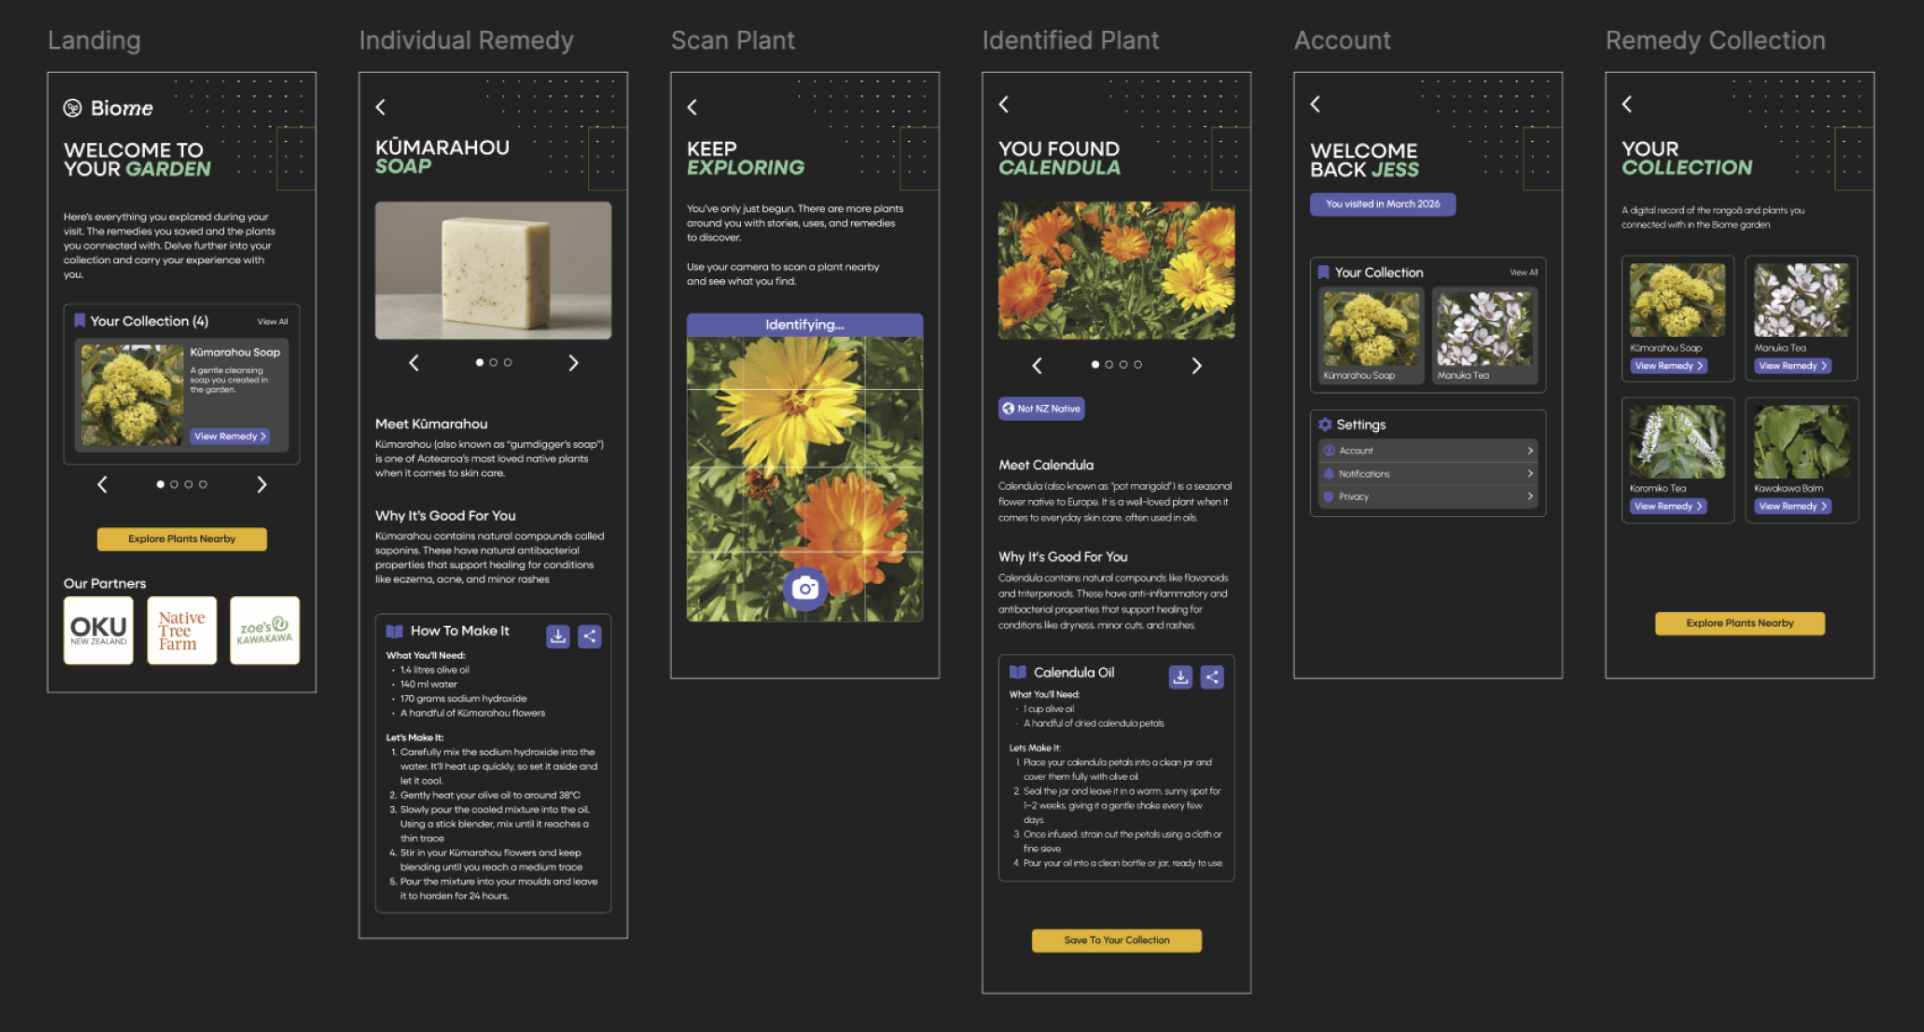
Task: Click View Remedy under Manuka Tea
Action: tap(1793, 366)
